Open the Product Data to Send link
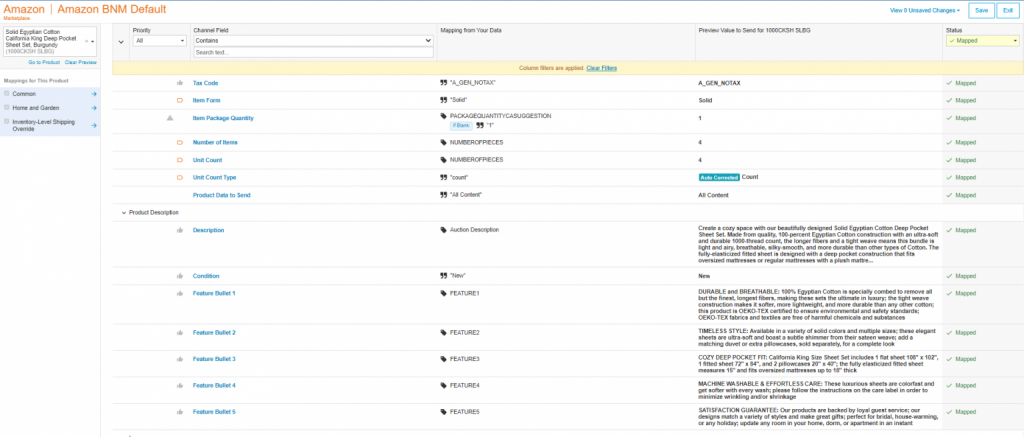Viewport: 1024px width, 437px height. 221,195
